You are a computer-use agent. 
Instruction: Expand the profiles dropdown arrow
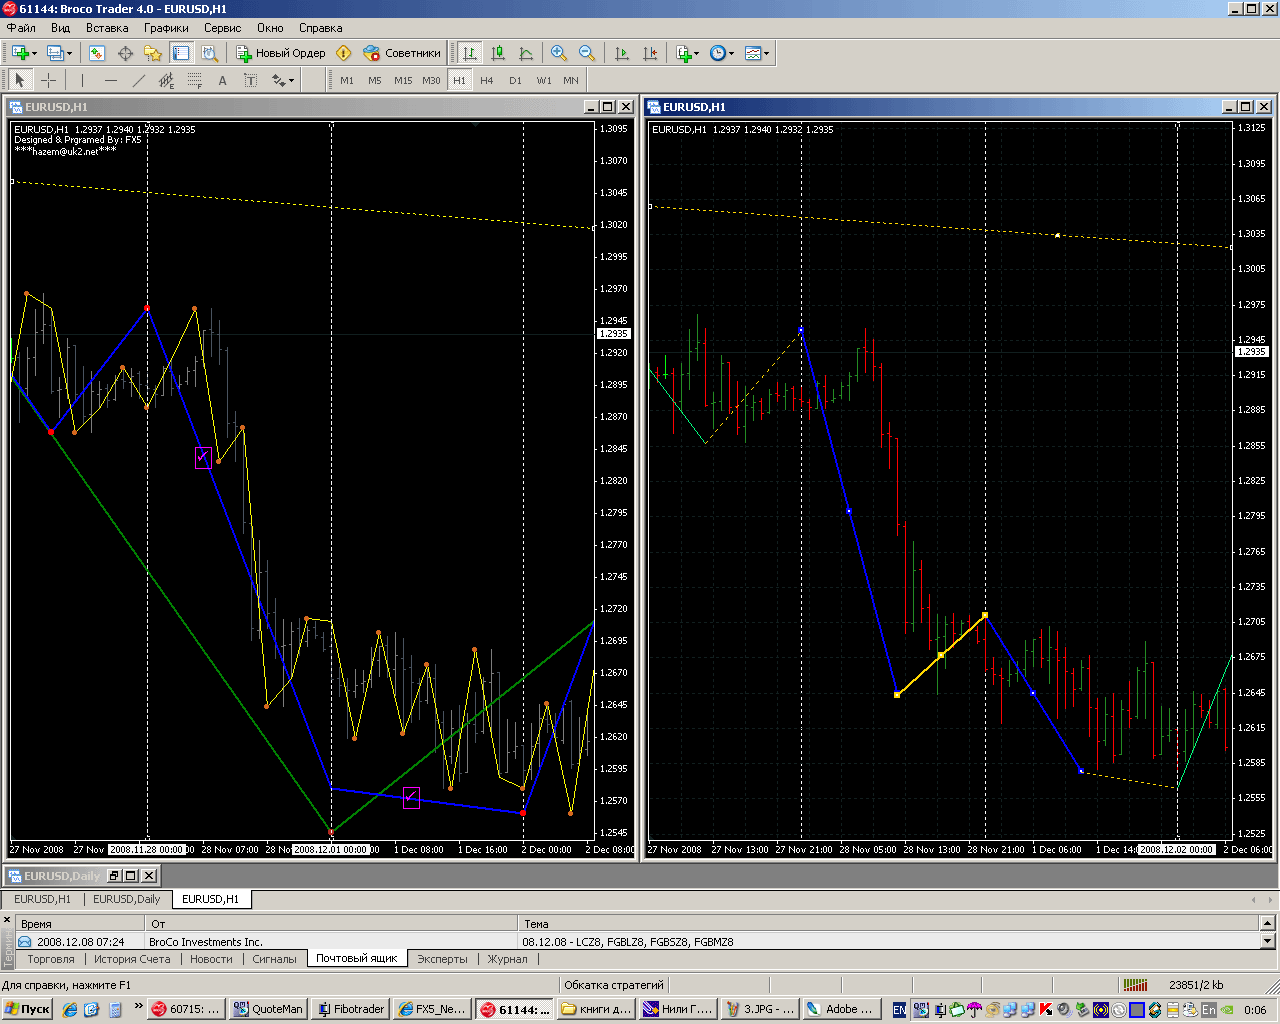pos(68,54)
